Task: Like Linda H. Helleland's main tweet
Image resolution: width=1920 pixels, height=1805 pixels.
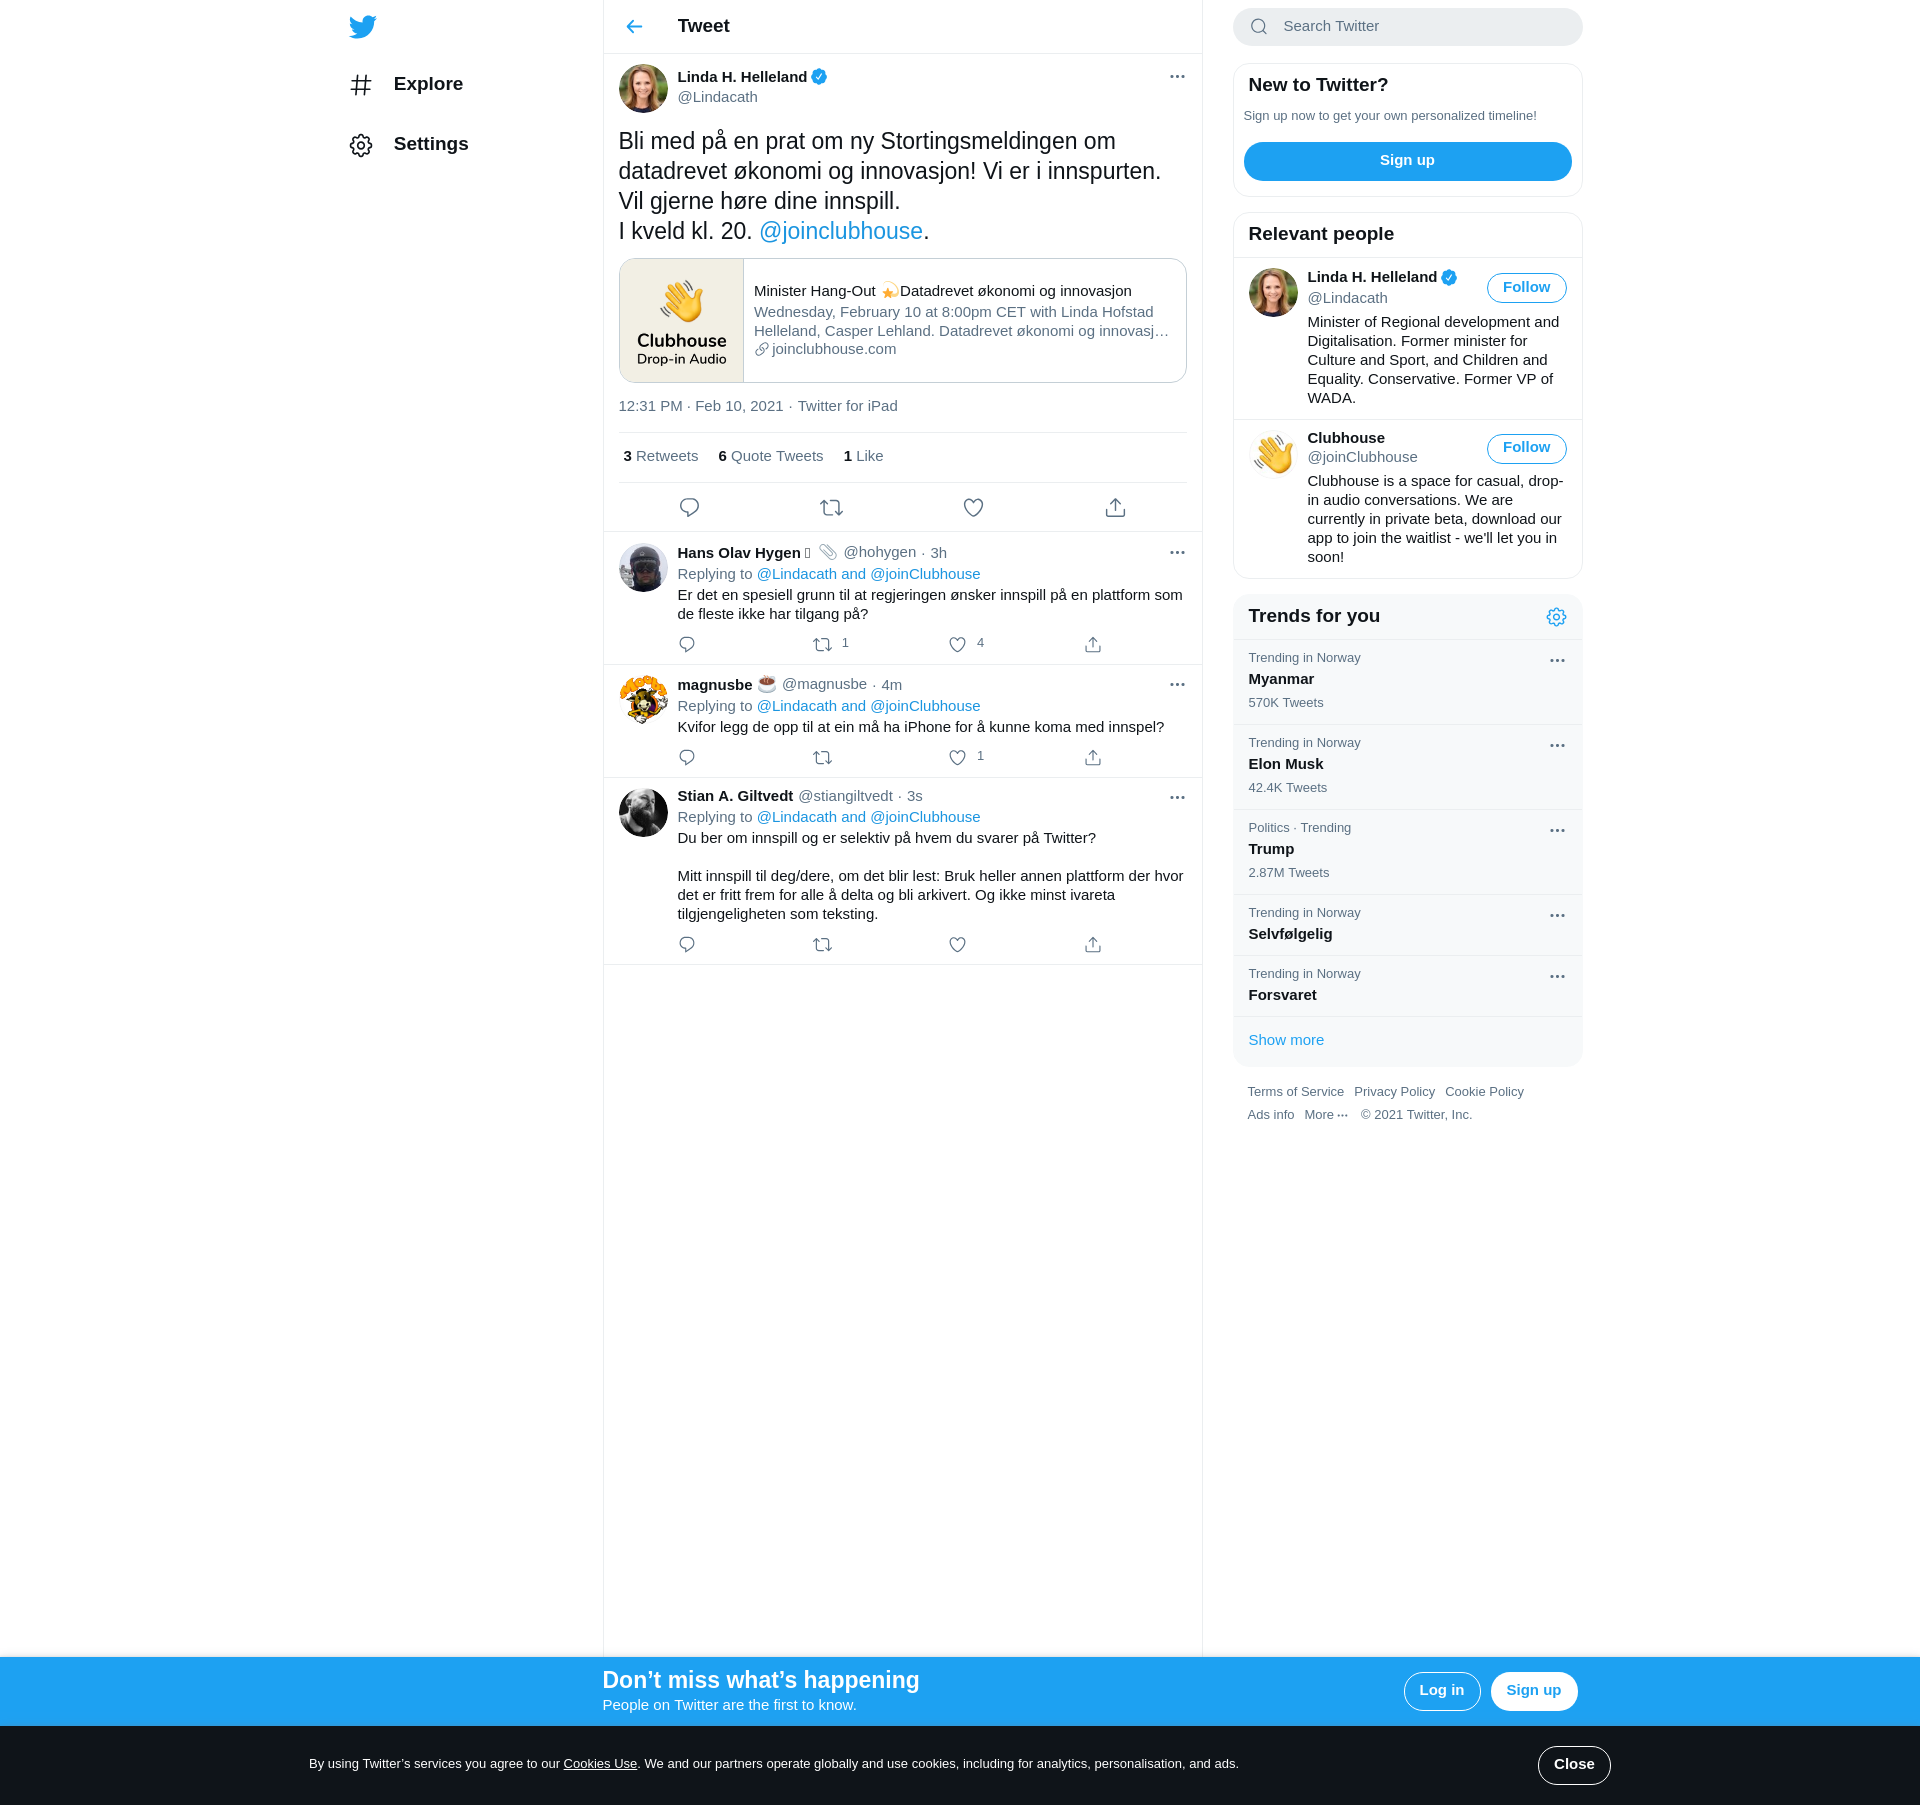Action: [973, 507]
